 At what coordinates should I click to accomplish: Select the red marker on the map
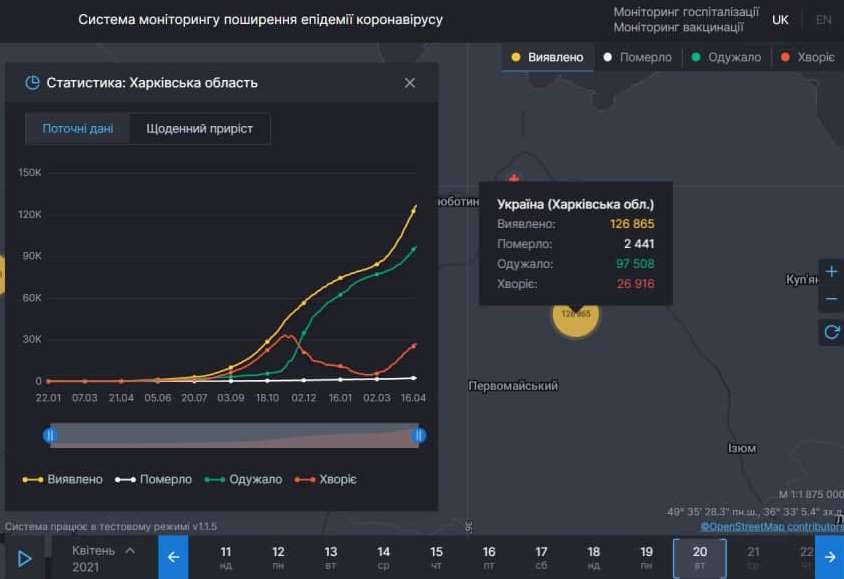[514, 178]
